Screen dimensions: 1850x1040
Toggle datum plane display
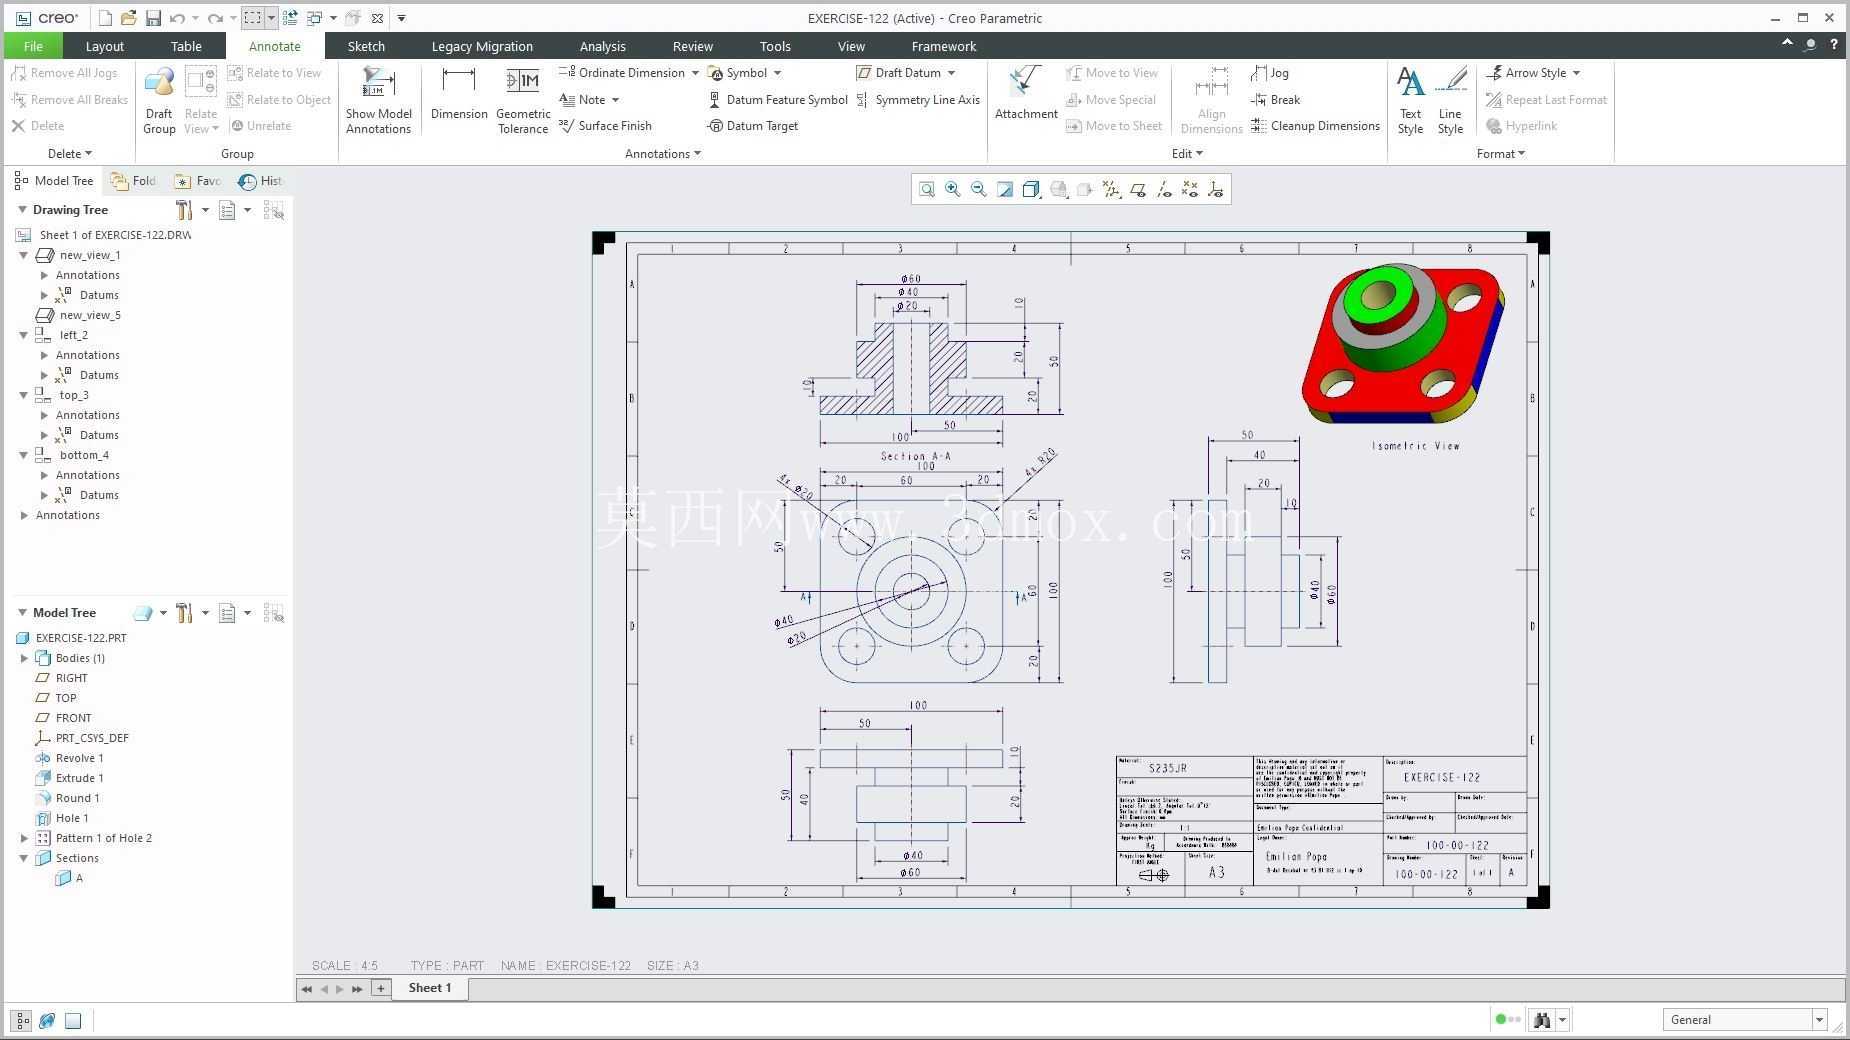tap(1138, 189)
